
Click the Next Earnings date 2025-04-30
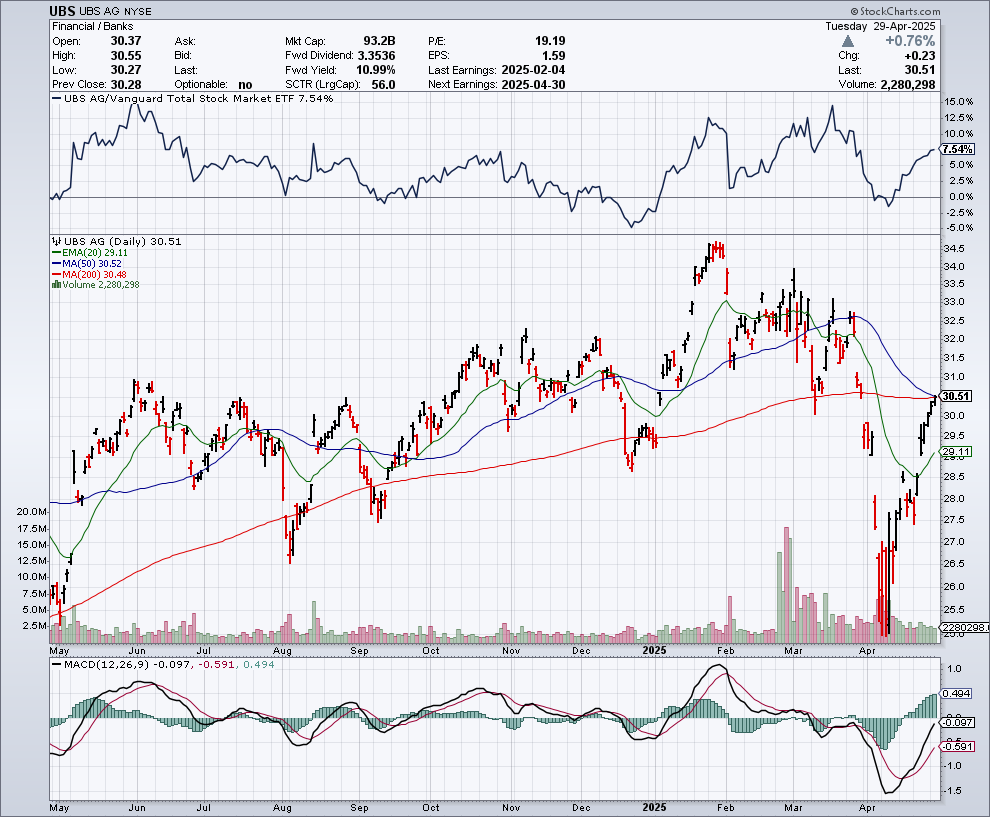click(534, 85)
